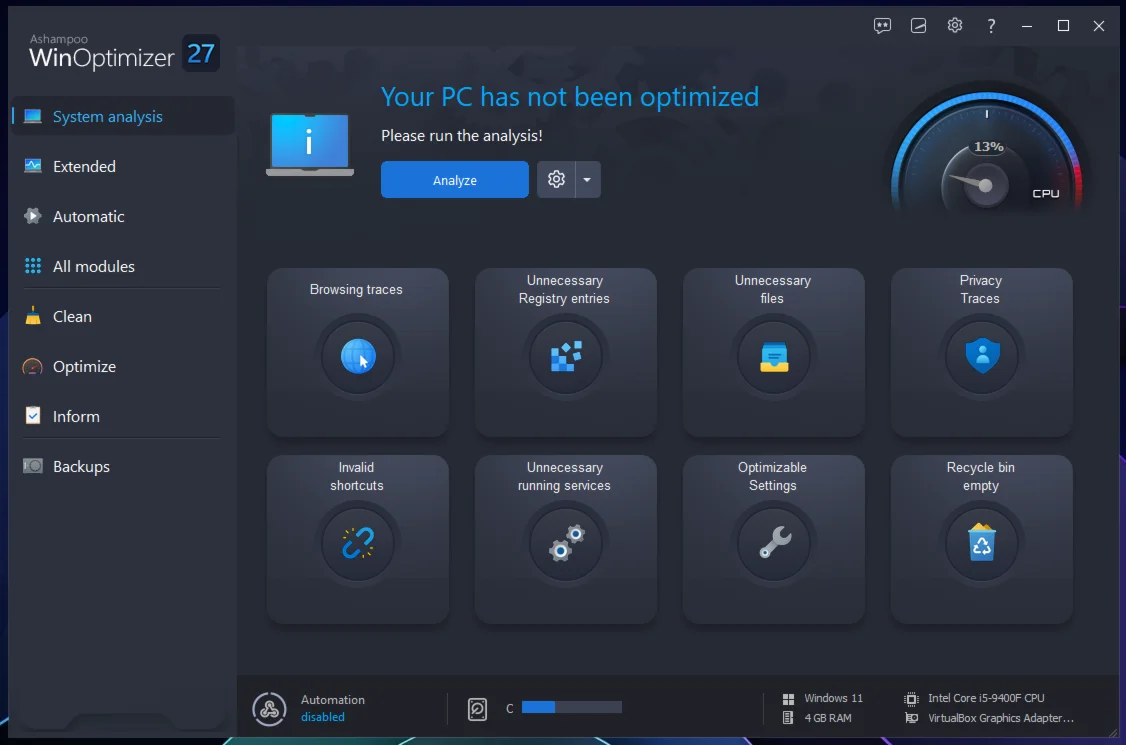The height and width of the screenshot is (745, 1126).
Task: Click the Automation status icon
Action: coord(269,709)
